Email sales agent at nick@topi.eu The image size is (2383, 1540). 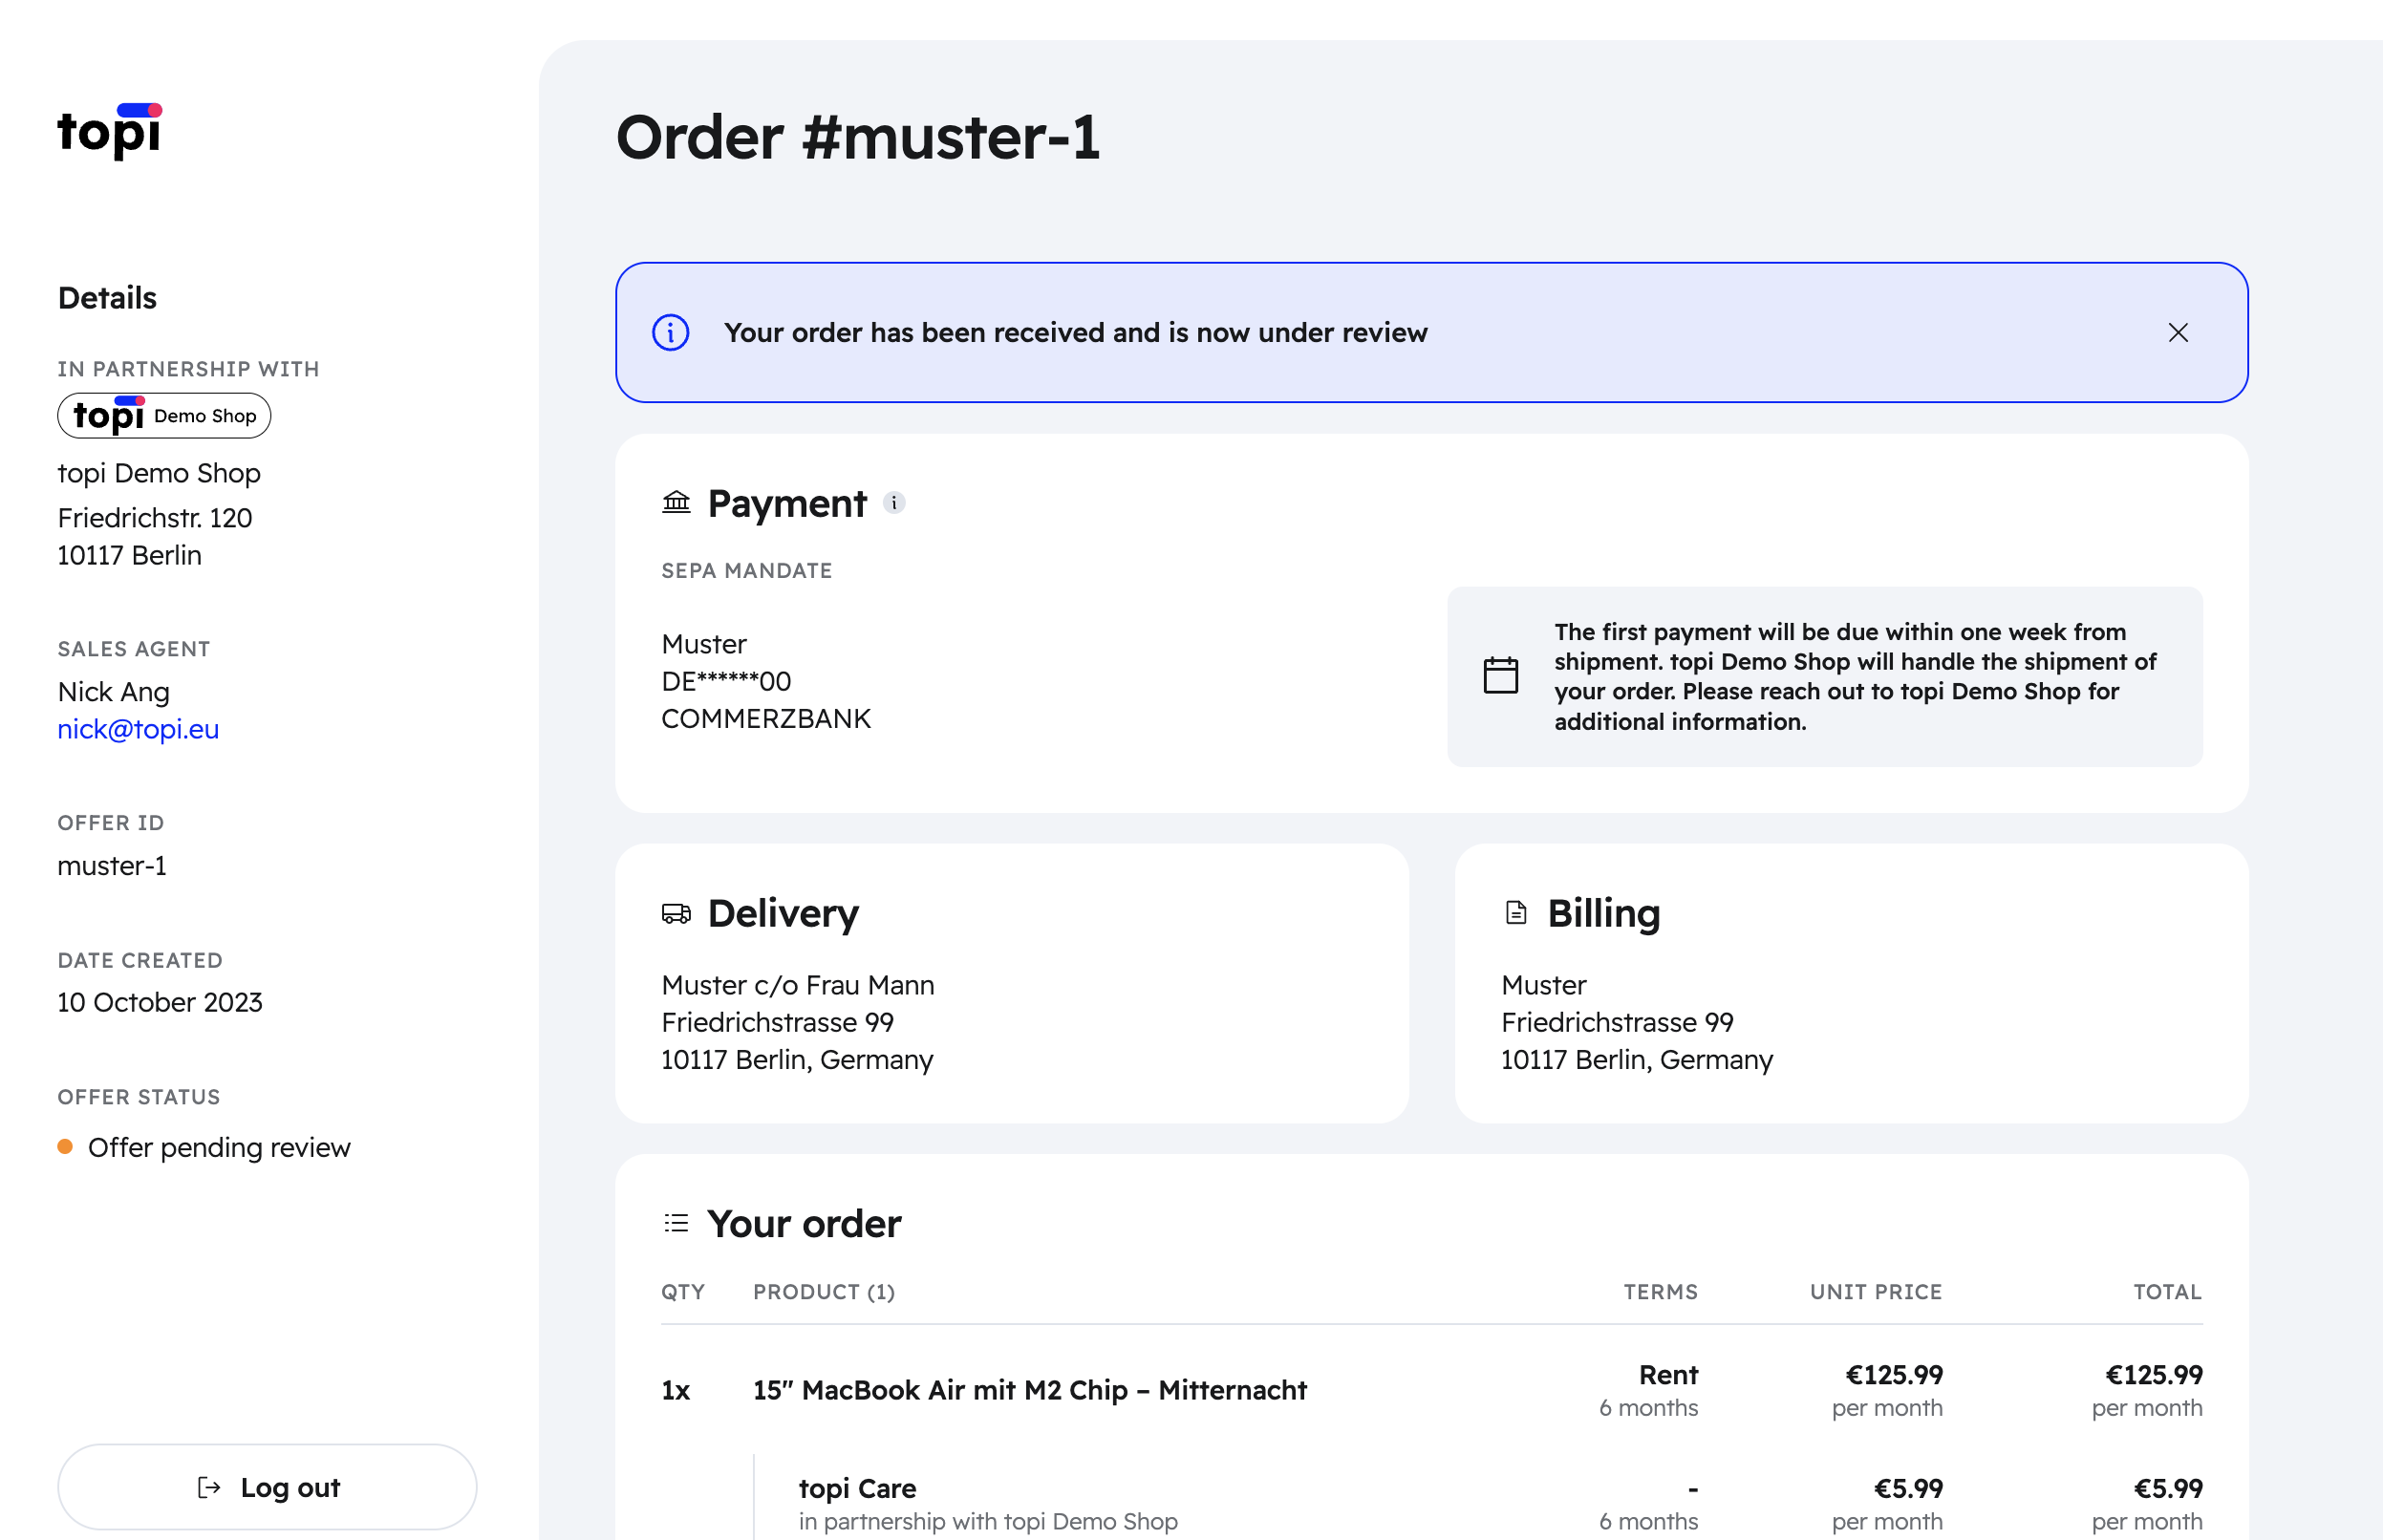point(138,729)
